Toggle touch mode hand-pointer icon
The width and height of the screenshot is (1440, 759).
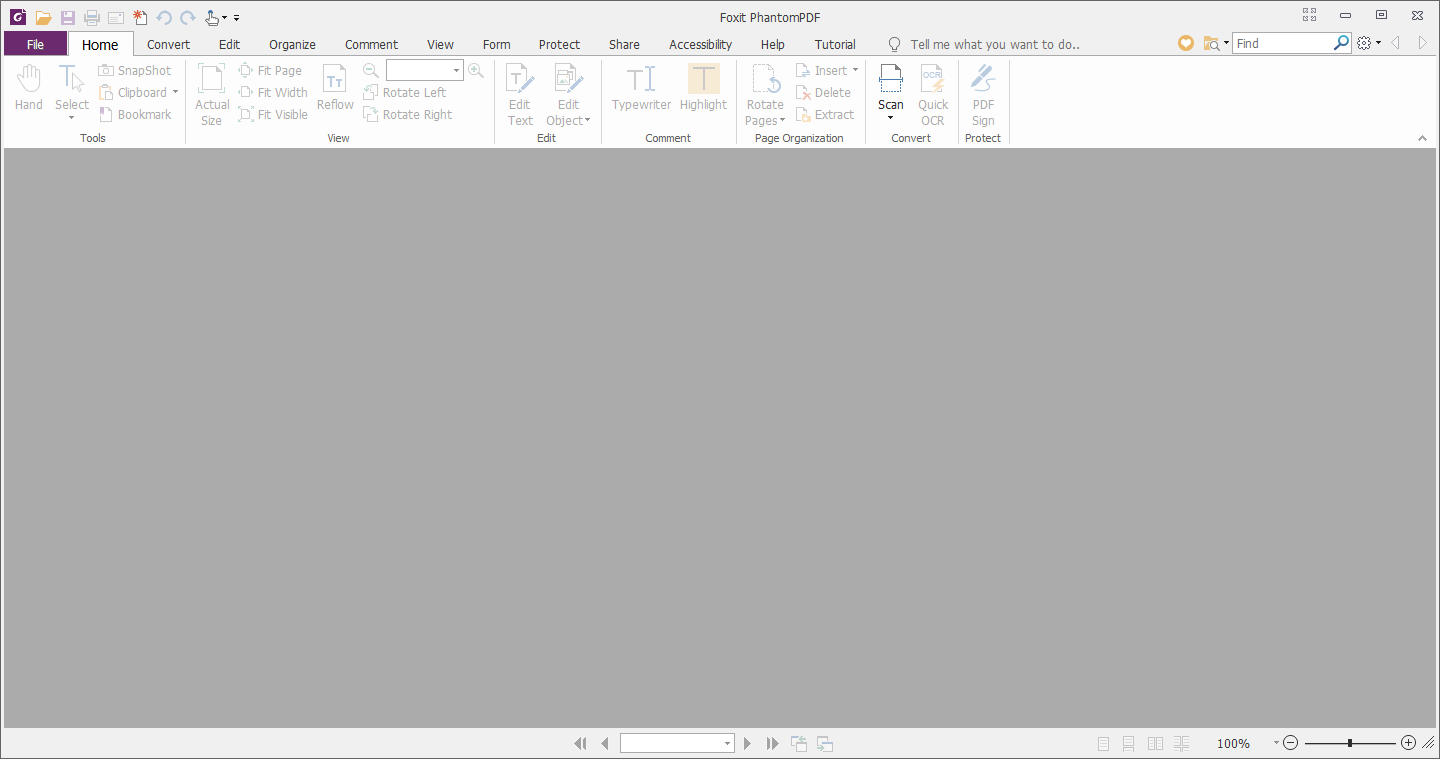pos(213,17)
